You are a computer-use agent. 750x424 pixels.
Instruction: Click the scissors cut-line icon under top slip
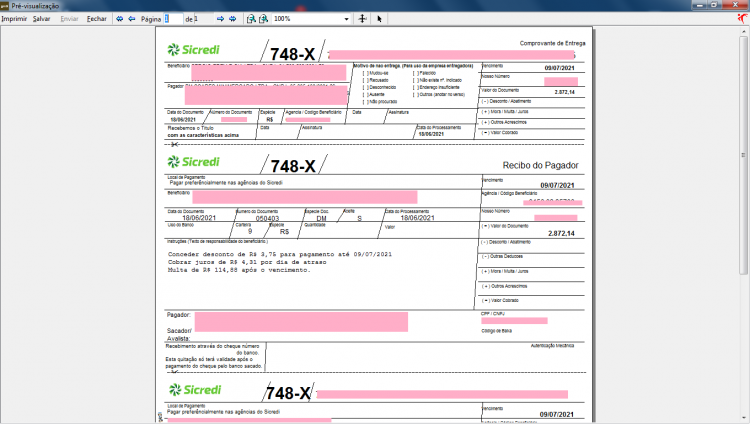[x=174, y=144]
